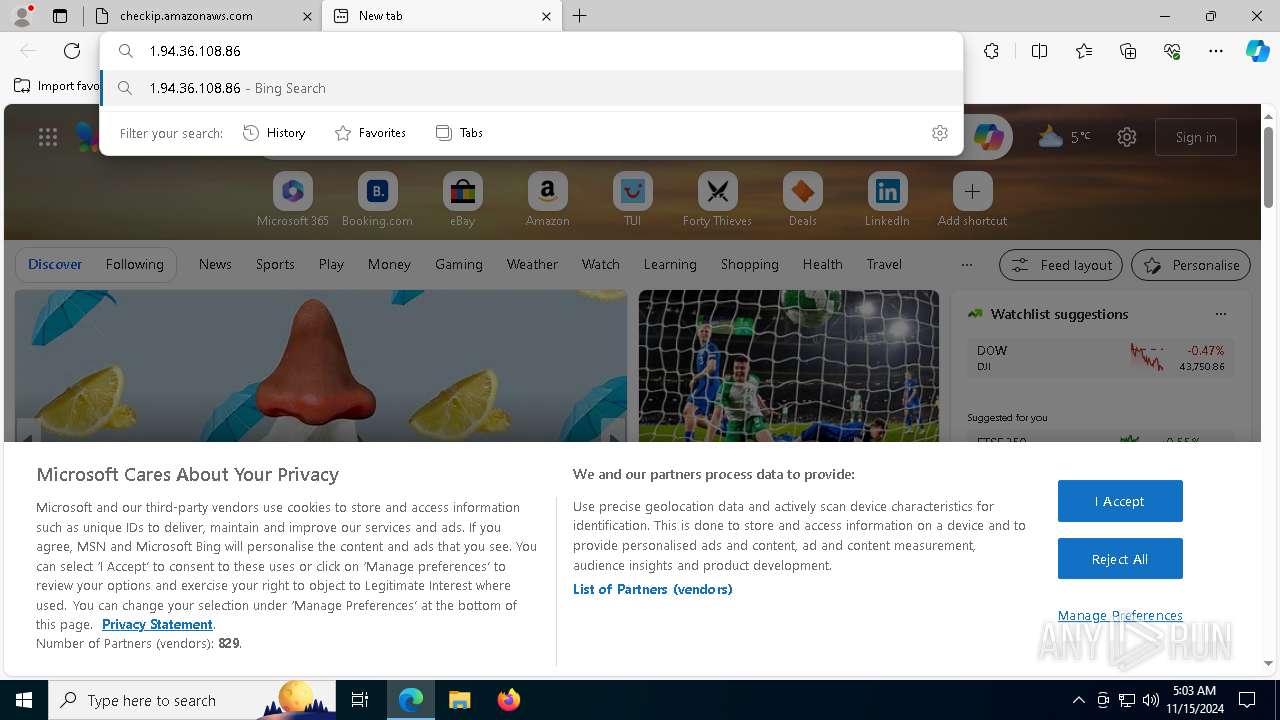Open the nose and lemons article thumbnail

tap(321, 366)
